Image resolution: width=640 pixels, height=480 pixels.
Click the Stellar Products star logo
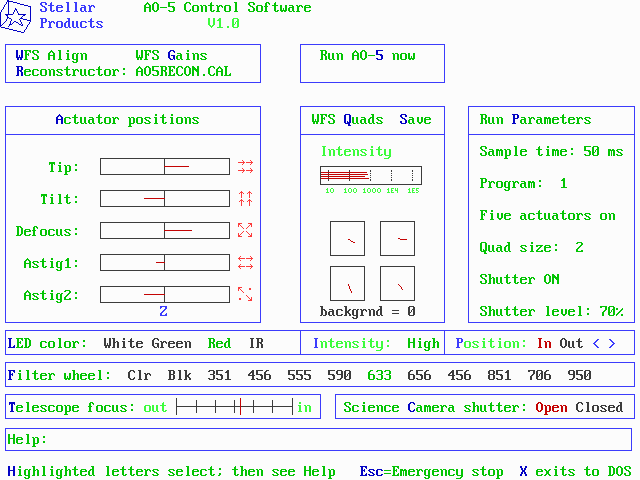[16, 16]
